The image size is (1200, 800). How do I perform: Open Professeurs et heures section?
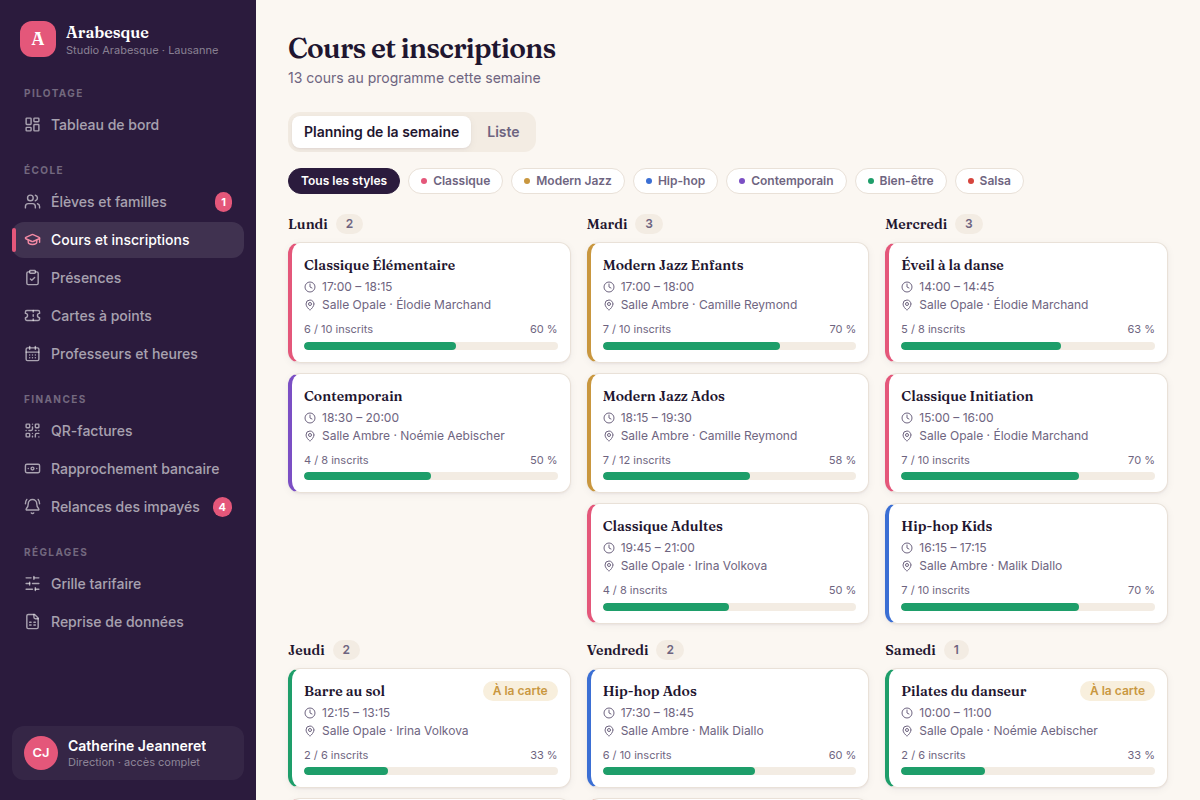coord(128,354)
